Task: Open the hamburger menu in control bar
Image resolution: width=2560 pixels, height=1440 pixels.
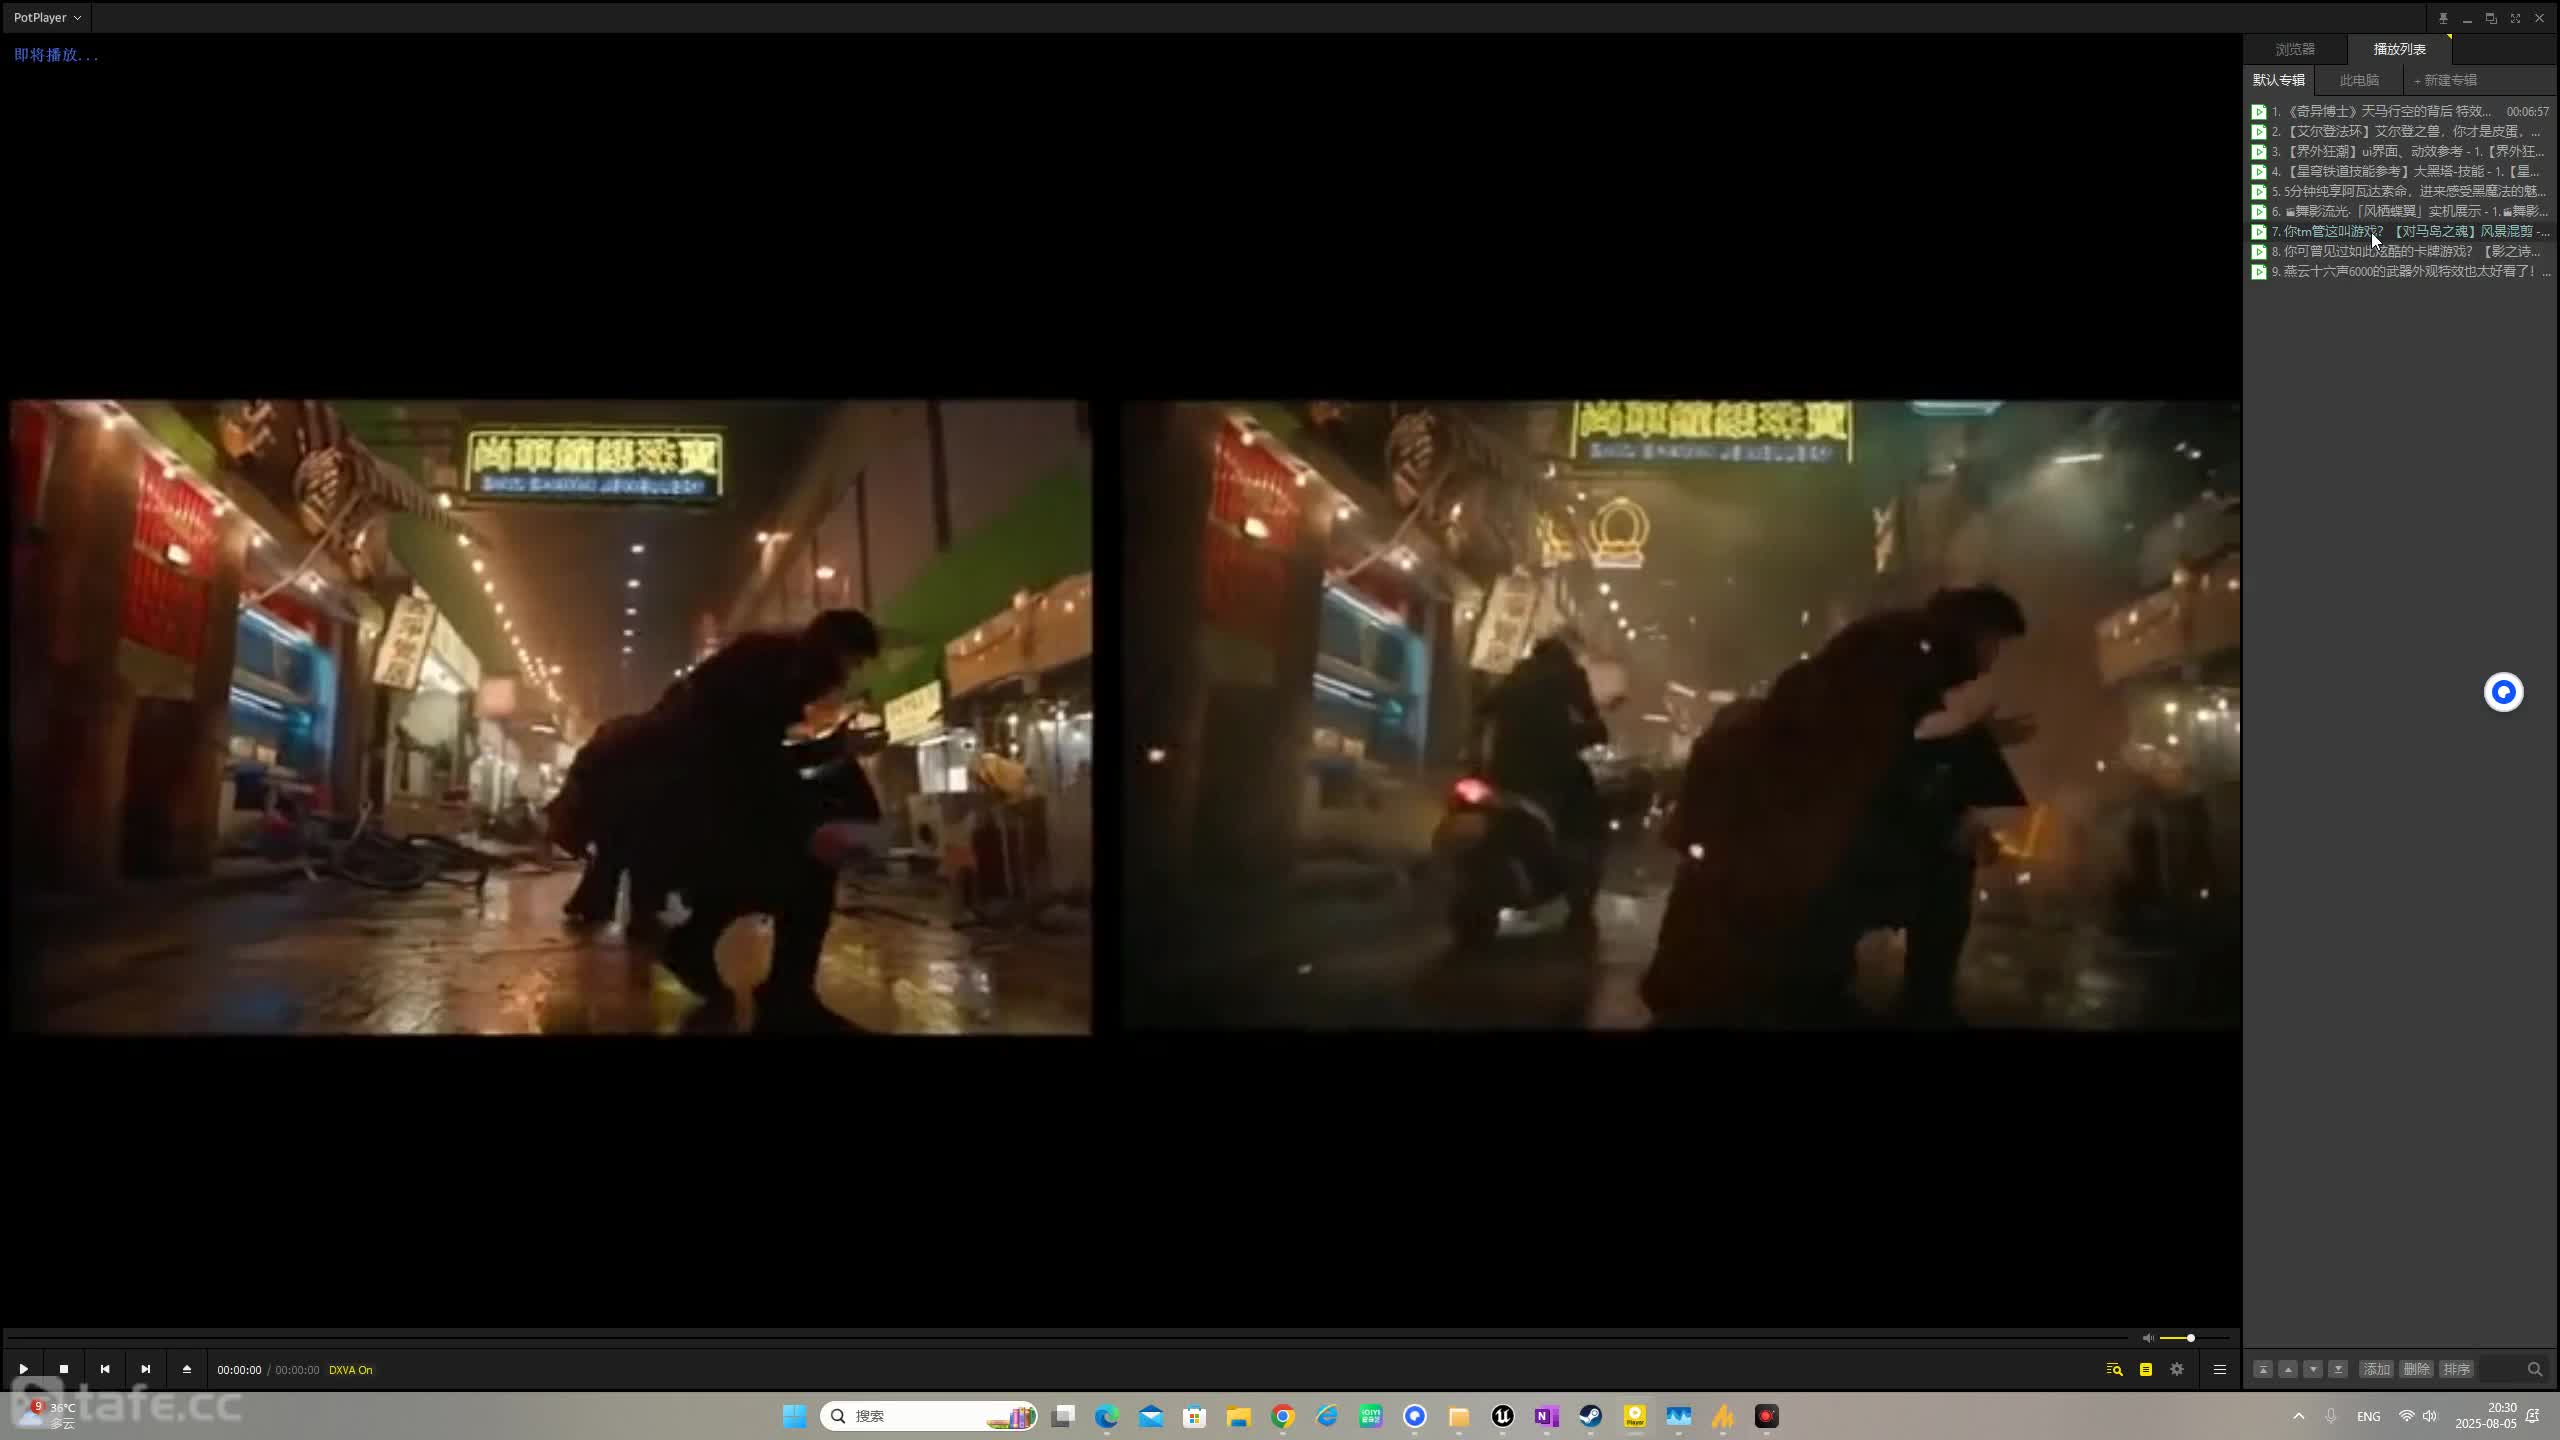Action: tap(2220, 1370)
